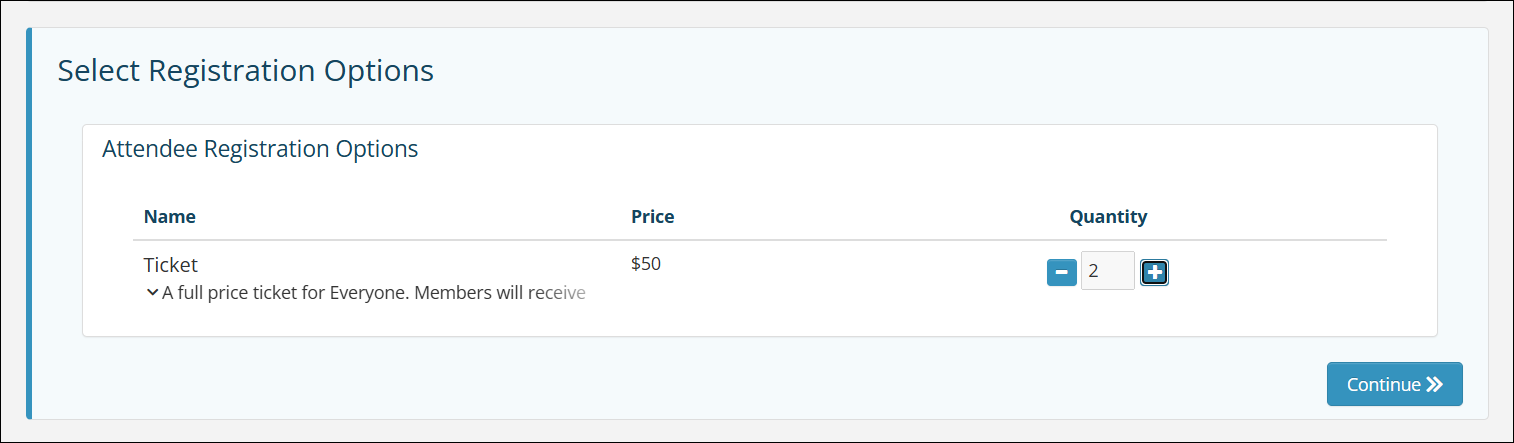Screen dimensions: 1514x443
Task: Expand the ticket description chevron
Action: pos(152,293)
